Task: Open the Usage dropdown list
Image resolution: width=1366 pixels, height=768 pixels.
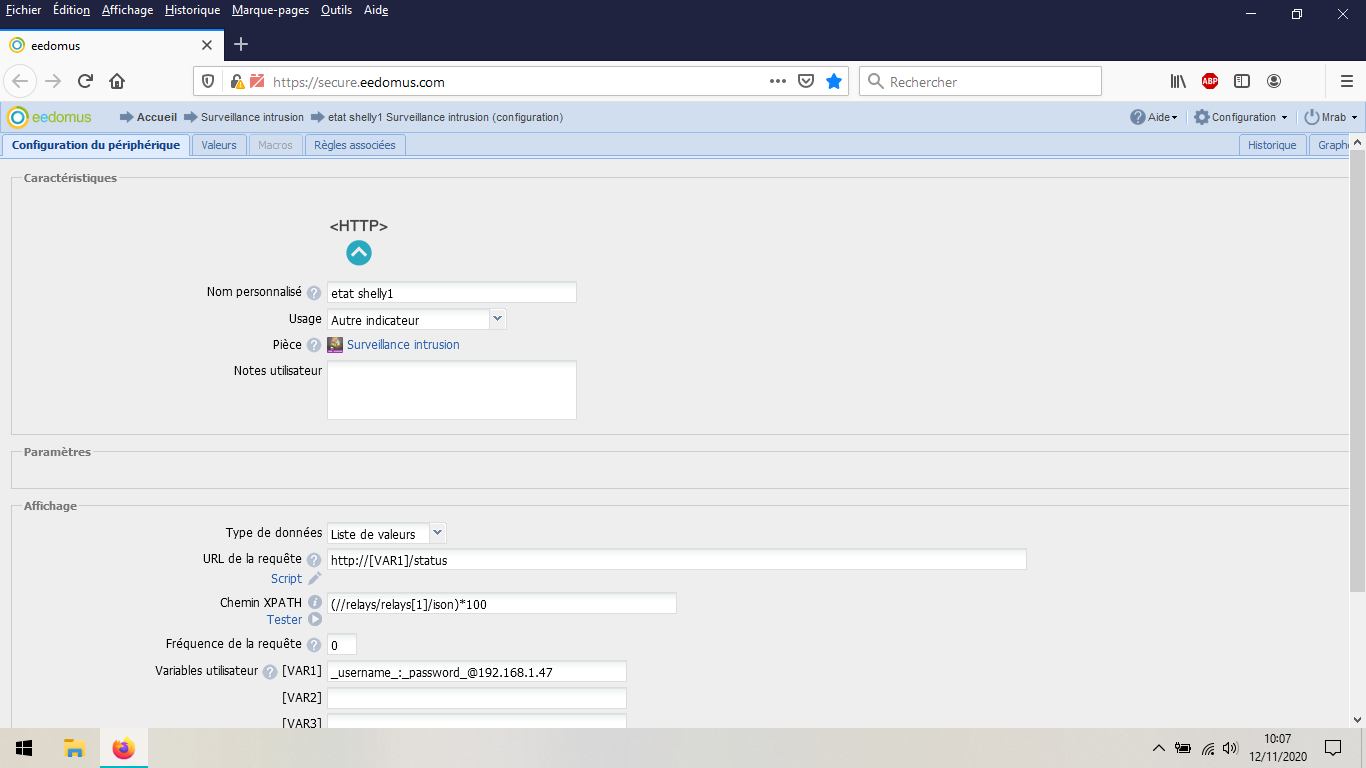Action: click(x=497, y=319)
